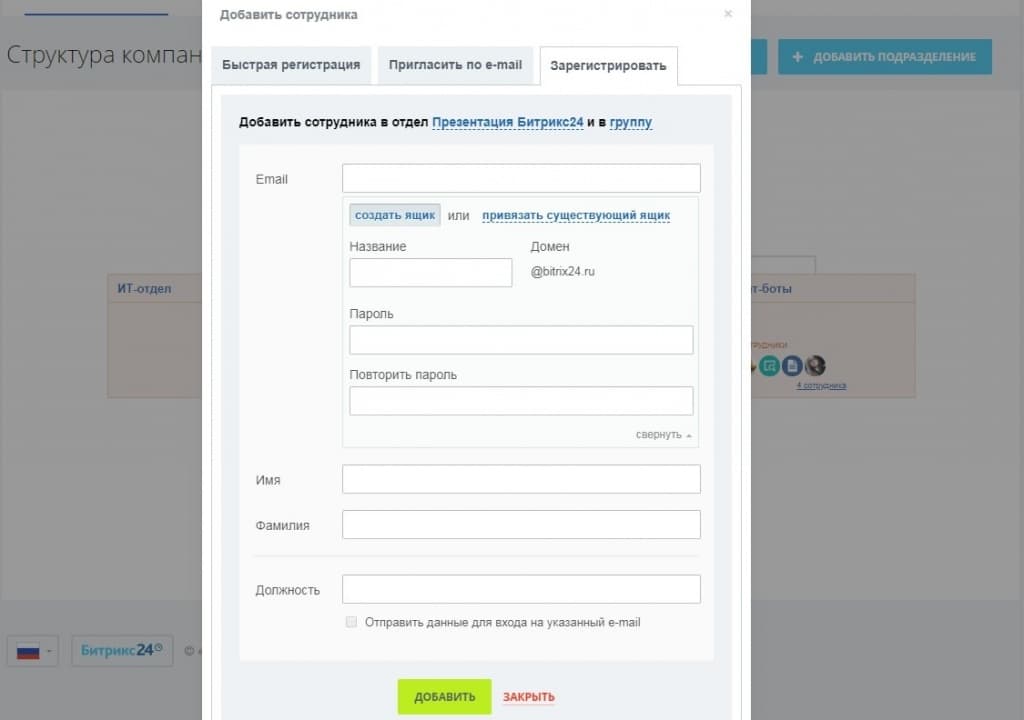The width and height of the screenshot is (1024, 720).
Task: Click the red Закрыть link
Action: pos(529,697)
